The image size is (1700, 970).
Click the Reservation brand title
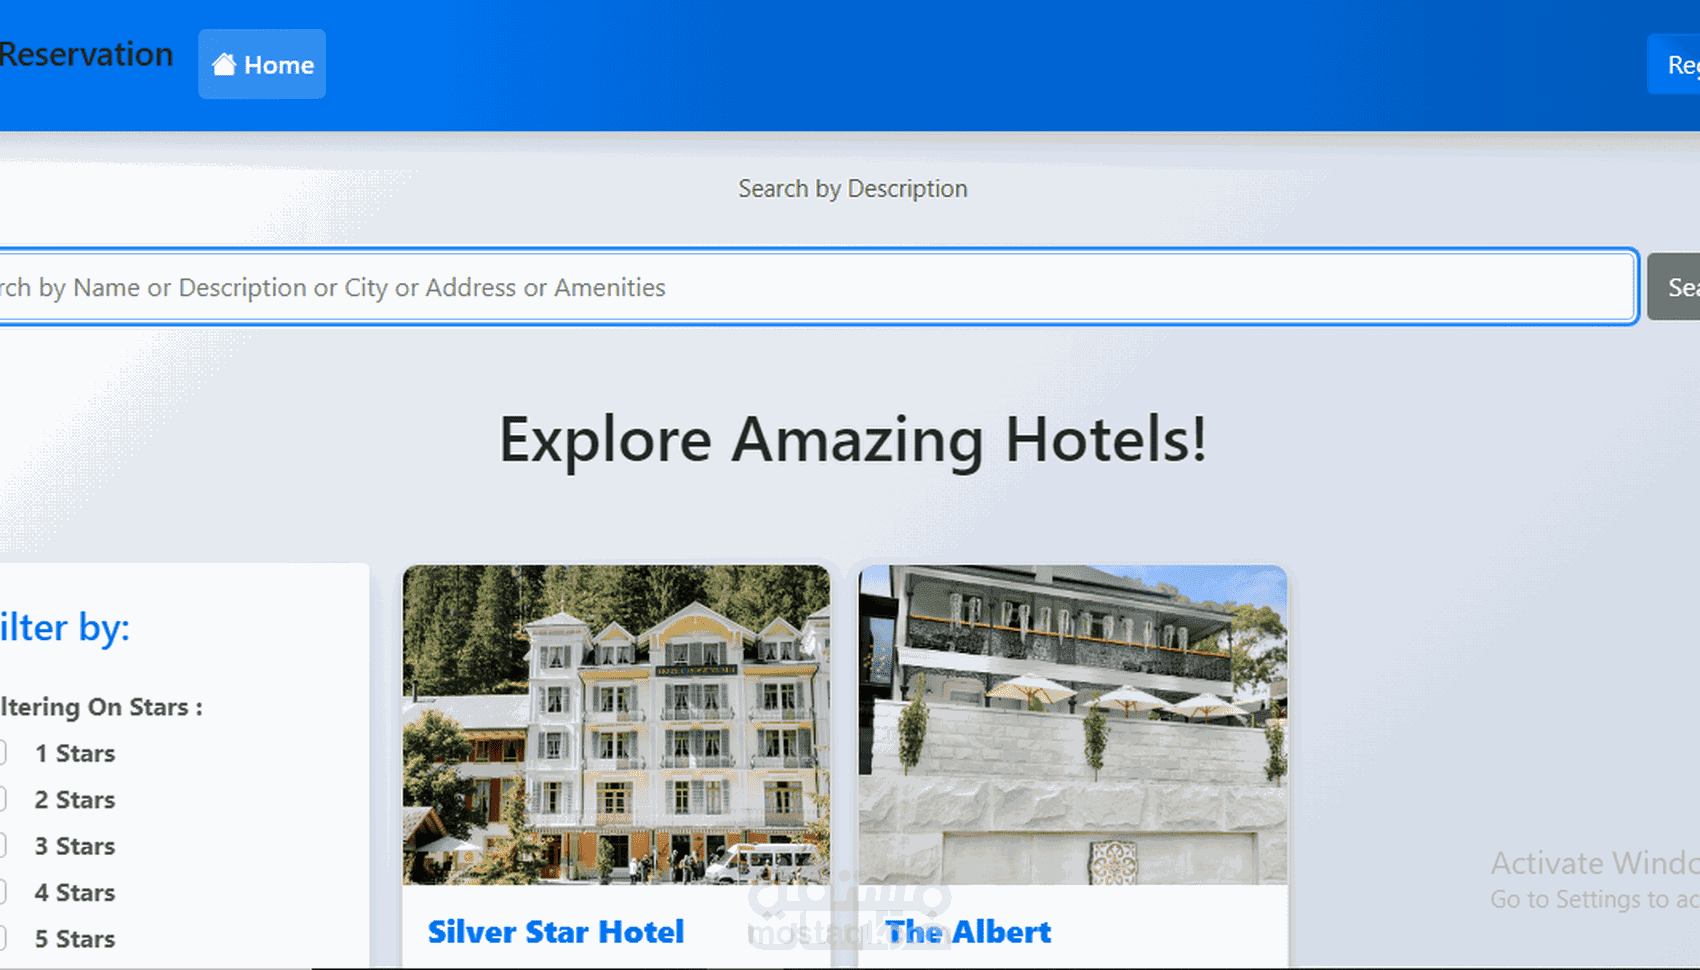[86, 54]
